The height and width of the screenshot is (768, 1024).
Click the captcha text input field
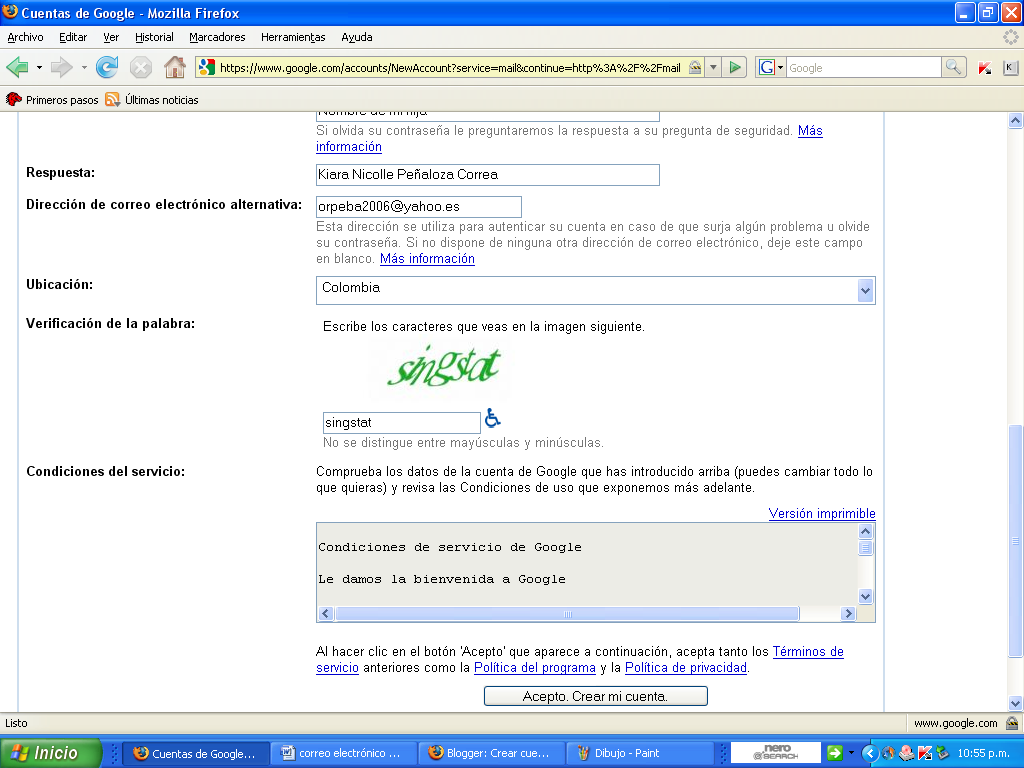pyautogui.click(x=401, y=423)
